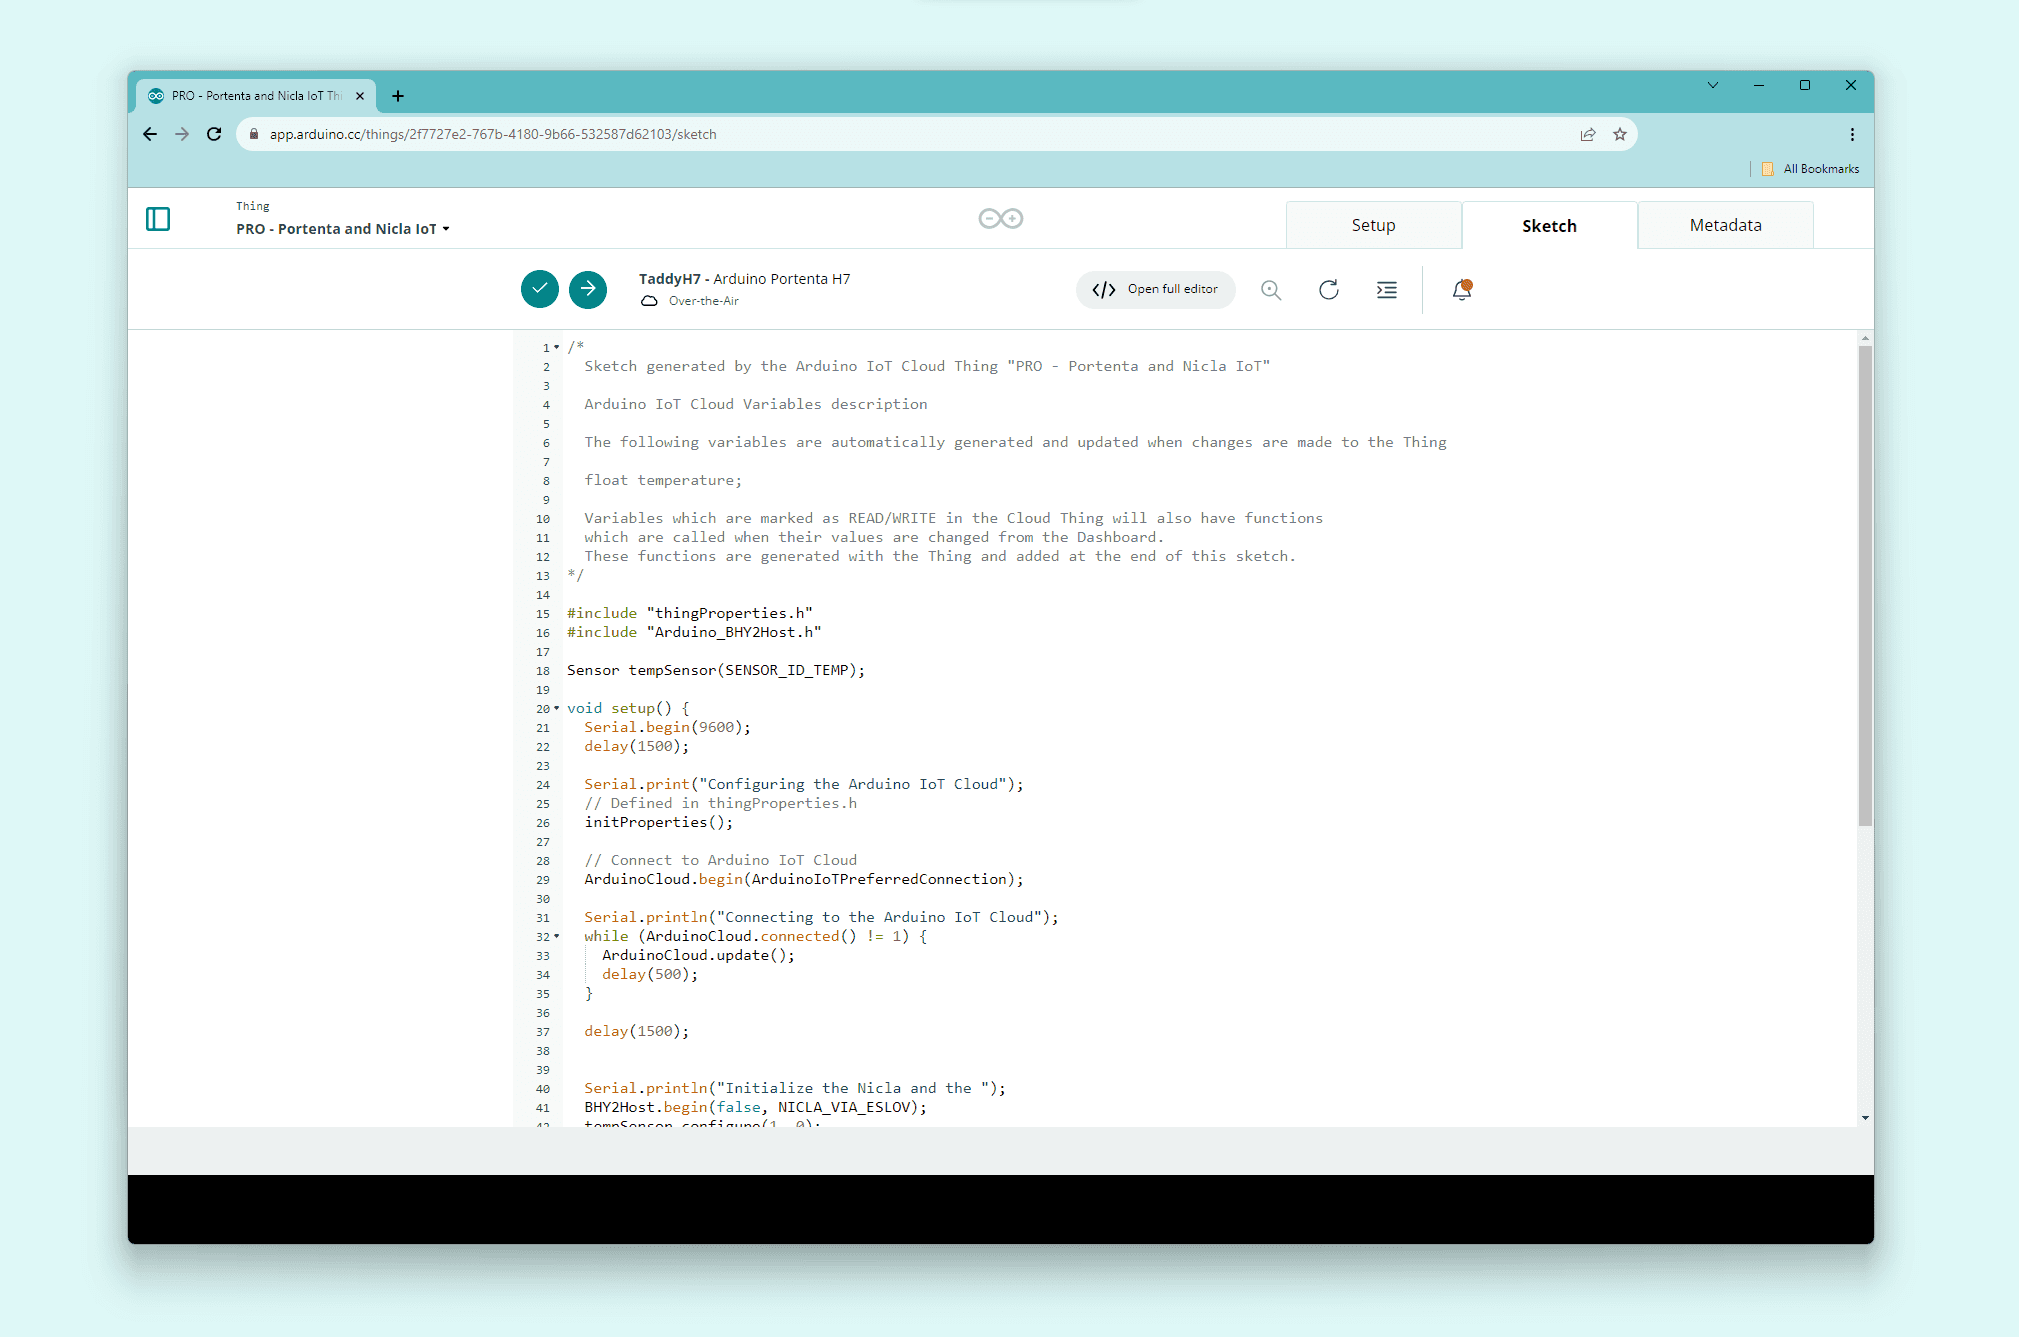The height and width of the screenshot is (1337, 2019).
Task: Click the Arduino infinity logo
Action: coord(1000,218)
